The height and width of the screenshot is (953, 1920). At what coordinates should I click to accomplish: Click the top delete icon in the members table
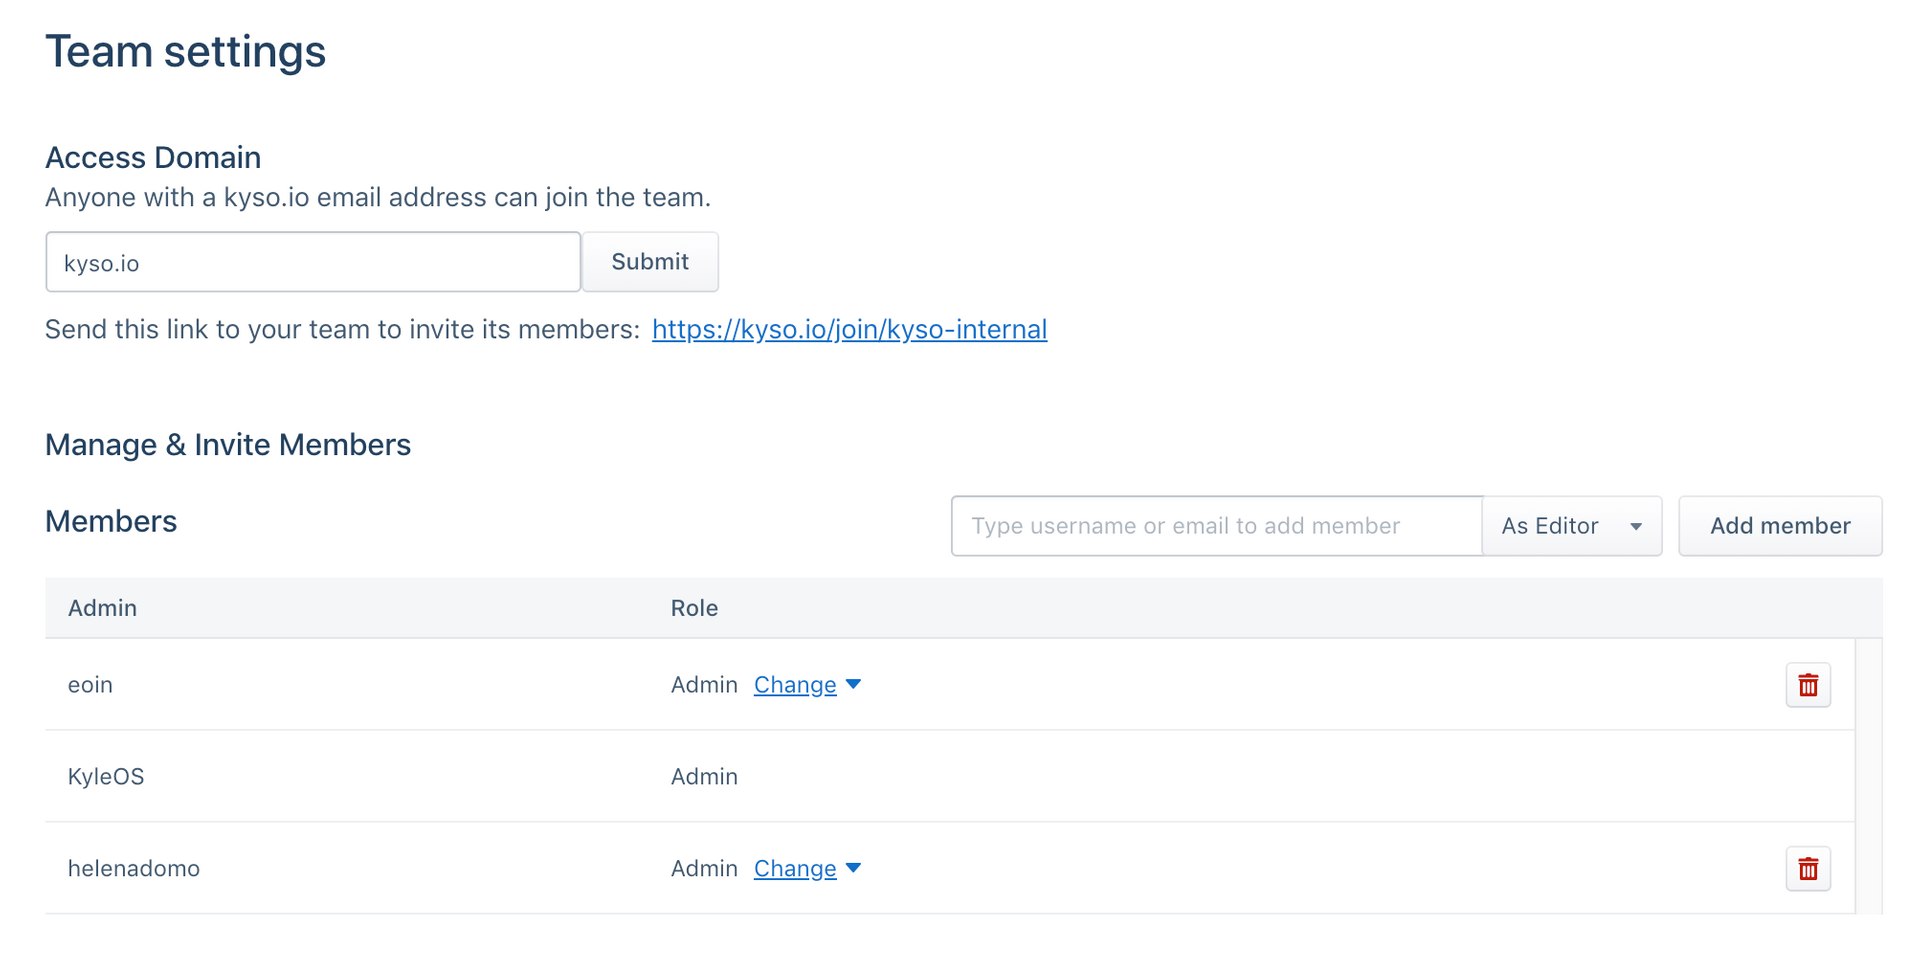pos(1807,684)
